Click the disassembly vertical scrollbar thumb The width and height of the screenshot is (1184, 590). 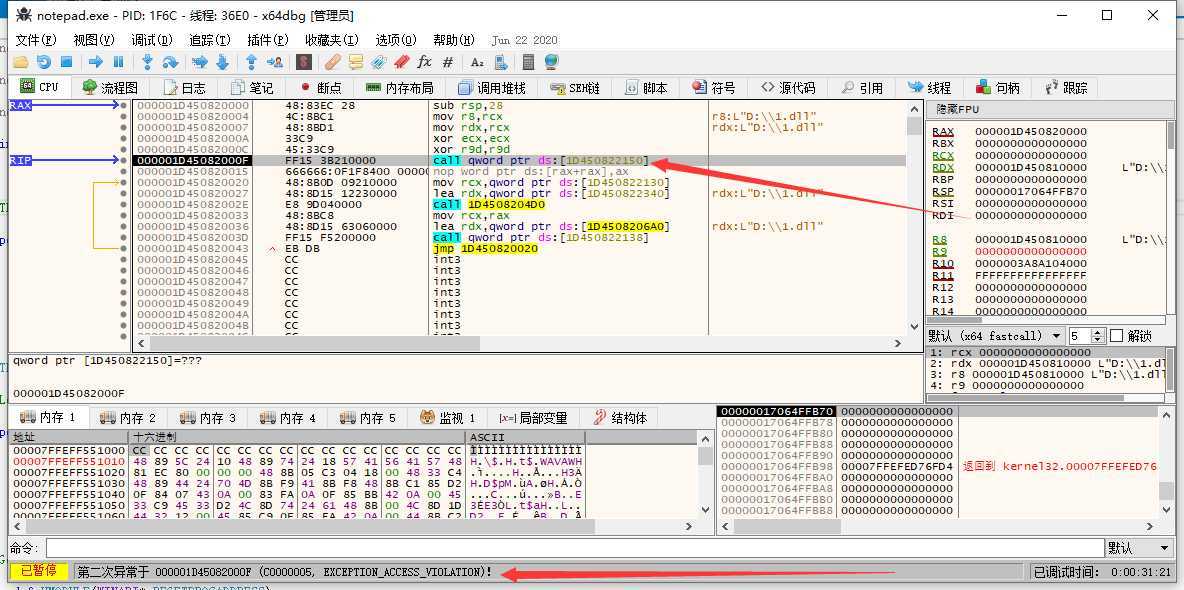point(914,125)
